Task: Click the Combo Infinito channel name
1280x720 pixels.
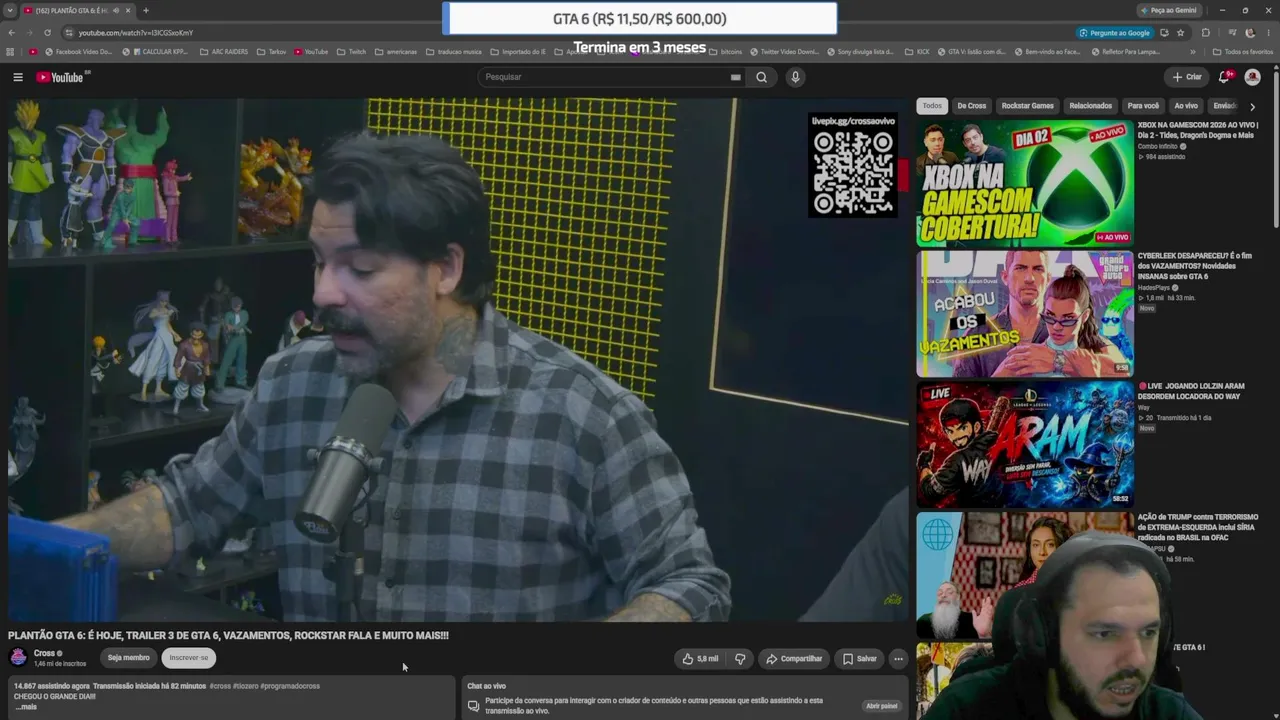Action: click(1158, 147)
